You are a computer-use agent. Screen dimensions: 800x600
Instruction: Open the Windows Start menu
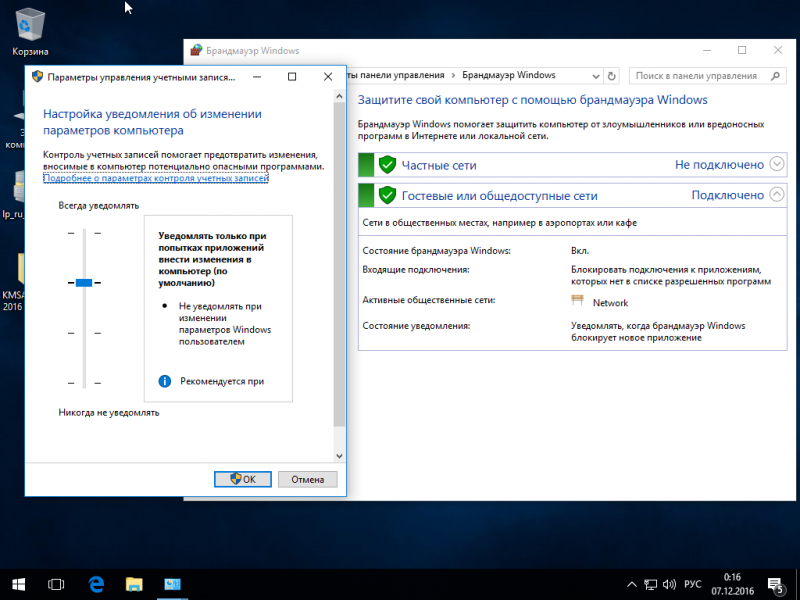19,584
